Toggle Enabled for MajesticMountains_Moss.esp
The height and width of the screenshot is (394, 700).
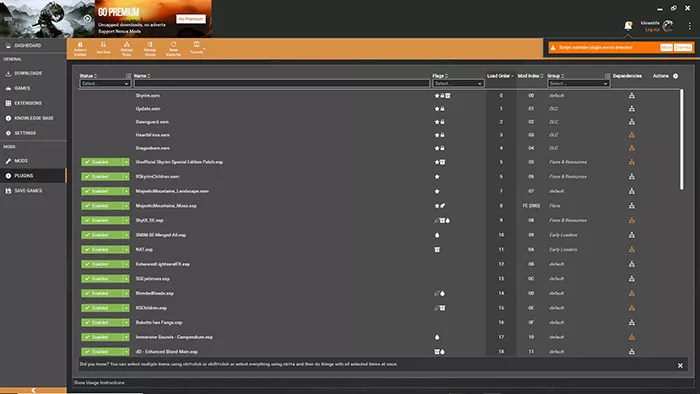point(102,206)
